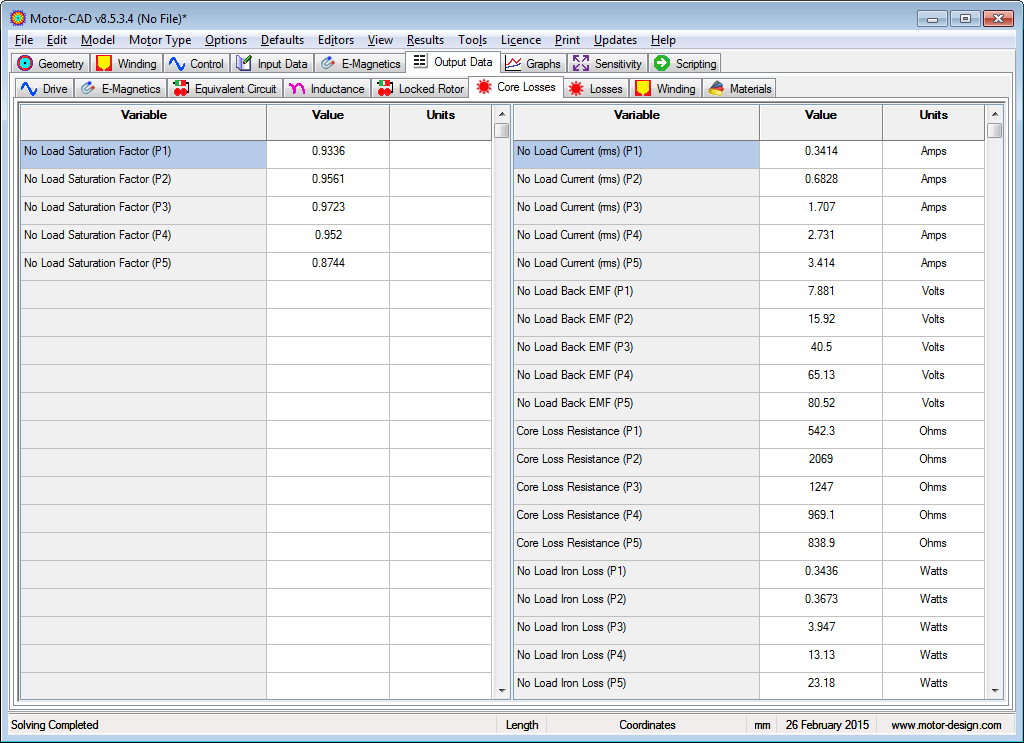Click the left table's Variable column header
Image resolution: width=1024 pixels, height=743 pixels.
tap(144, 123)
